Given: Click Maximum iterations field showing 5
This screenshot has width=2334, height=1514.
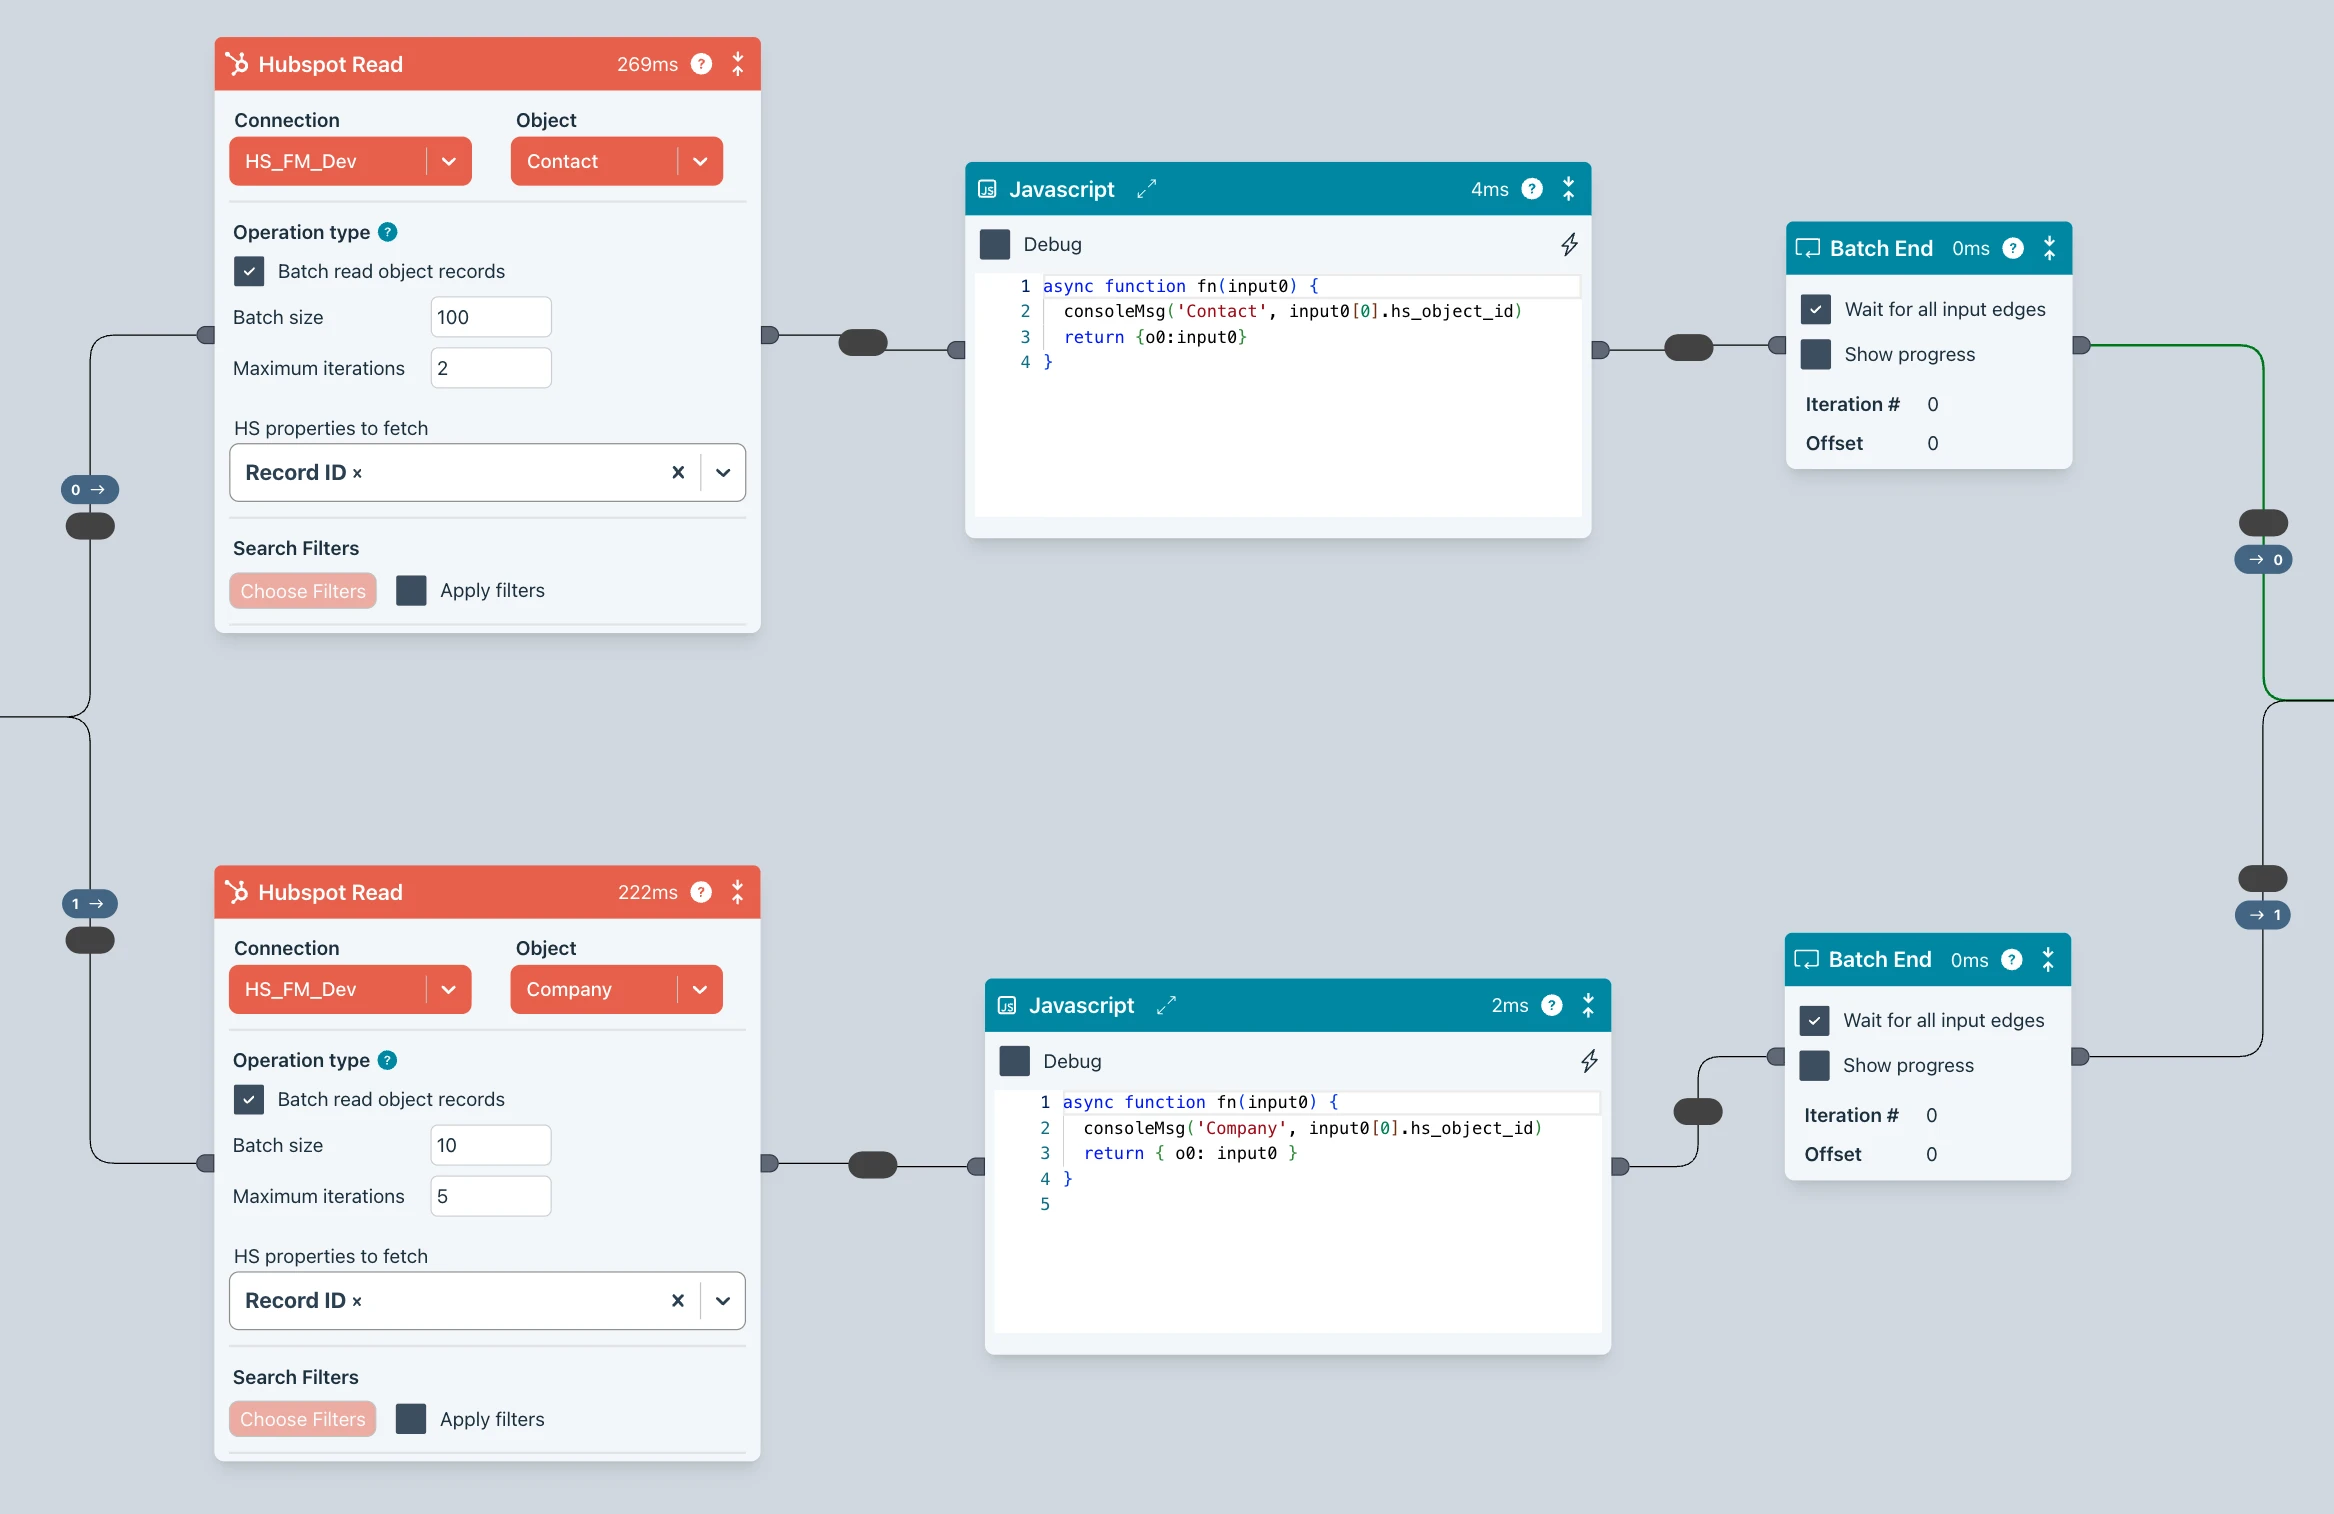Looking at the screenshot, I should click(x=490, y=1197).
